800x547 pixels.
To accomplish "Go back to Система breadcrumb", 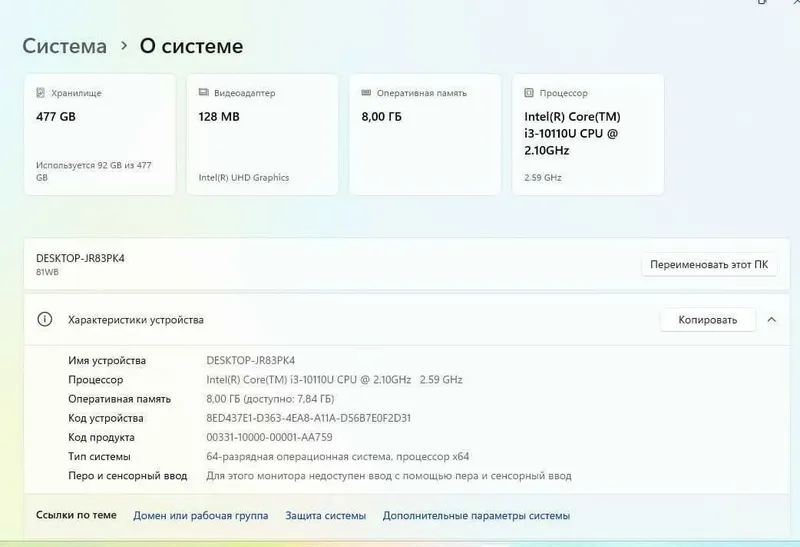I will pos(65,46).
